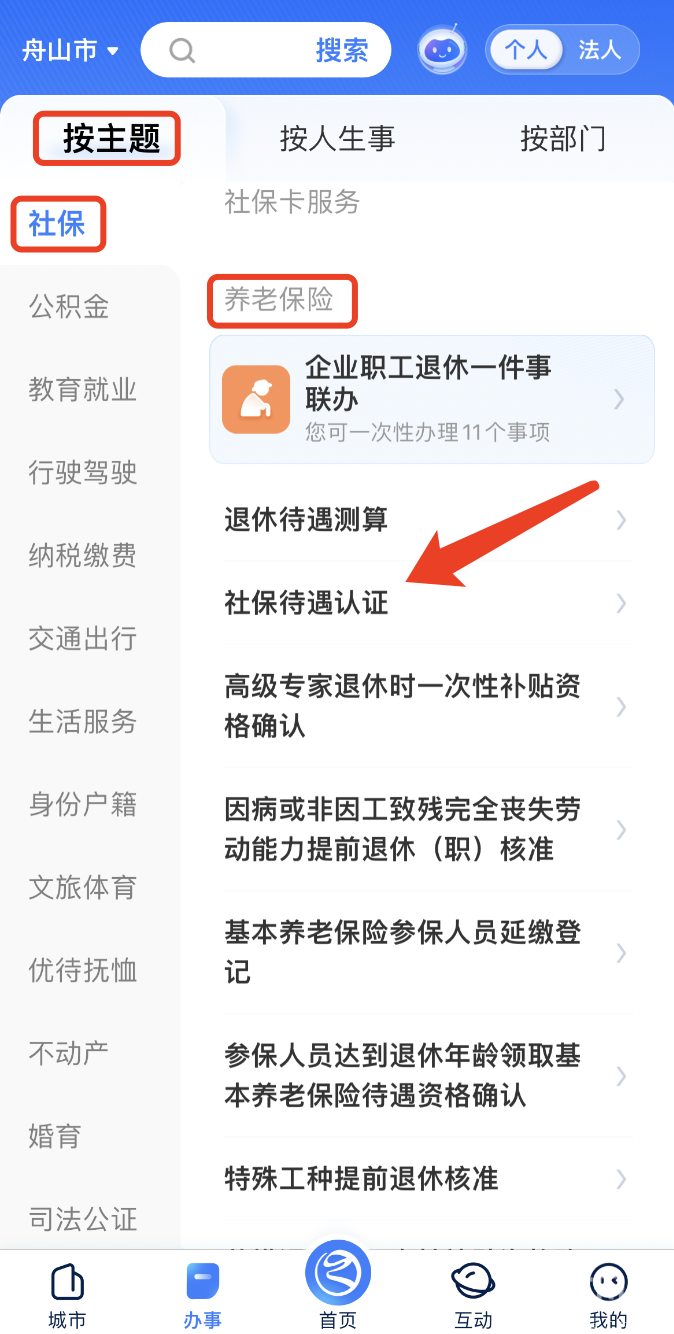Click the search magnifier icon
Screen dimensions: 674x1334
[x=182, y=50]
